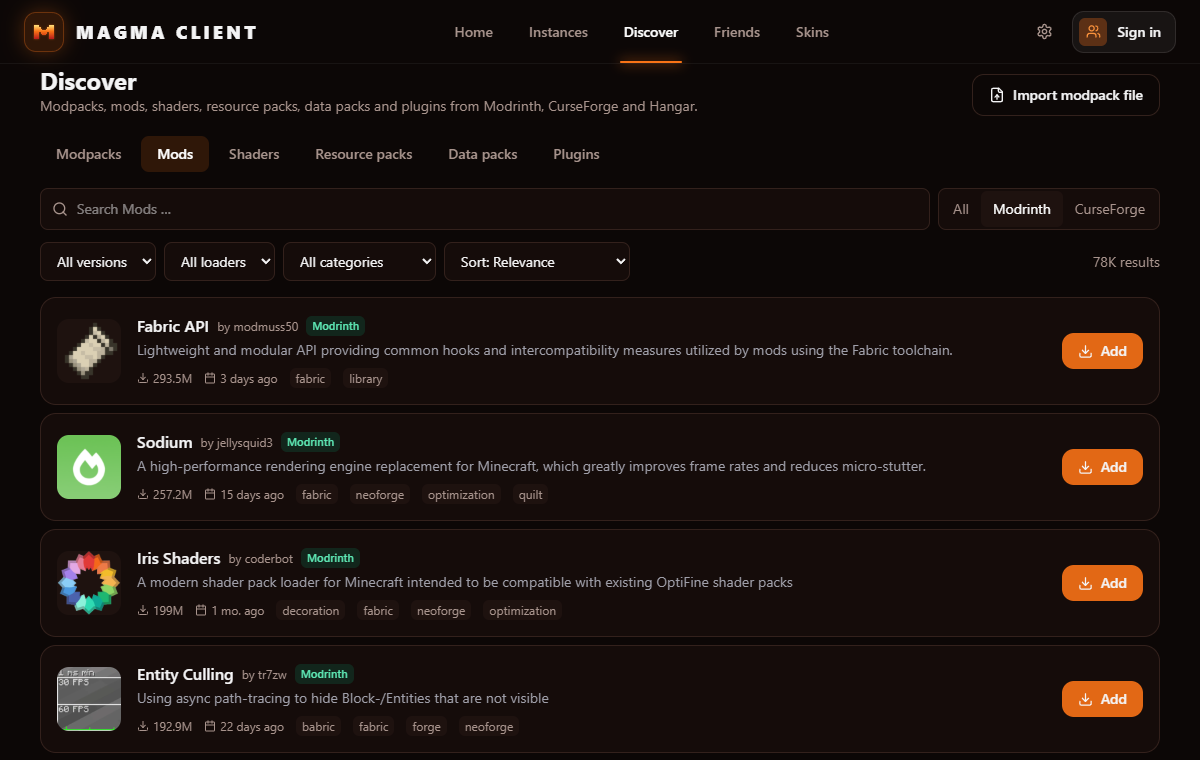Open the Entity Culling title link
This screenshot has height=760, width=1200.
(185, 674)
